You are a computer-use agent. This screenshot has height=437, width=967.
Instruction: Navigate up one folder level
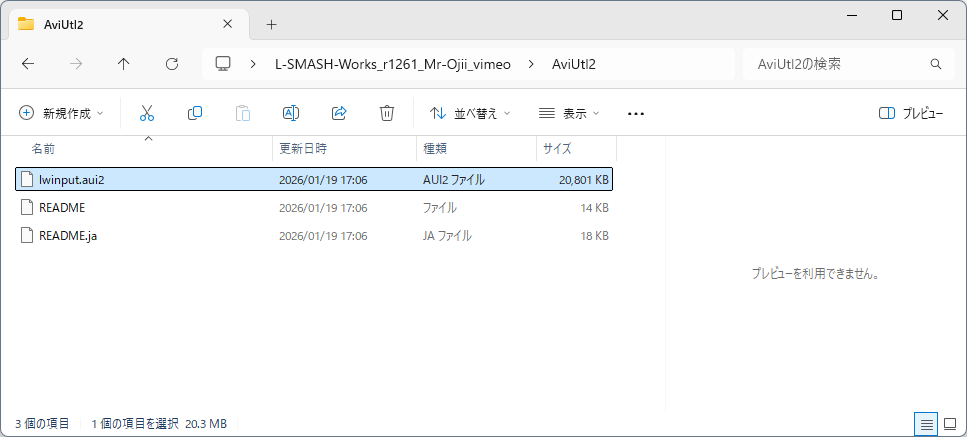point(124,64)
